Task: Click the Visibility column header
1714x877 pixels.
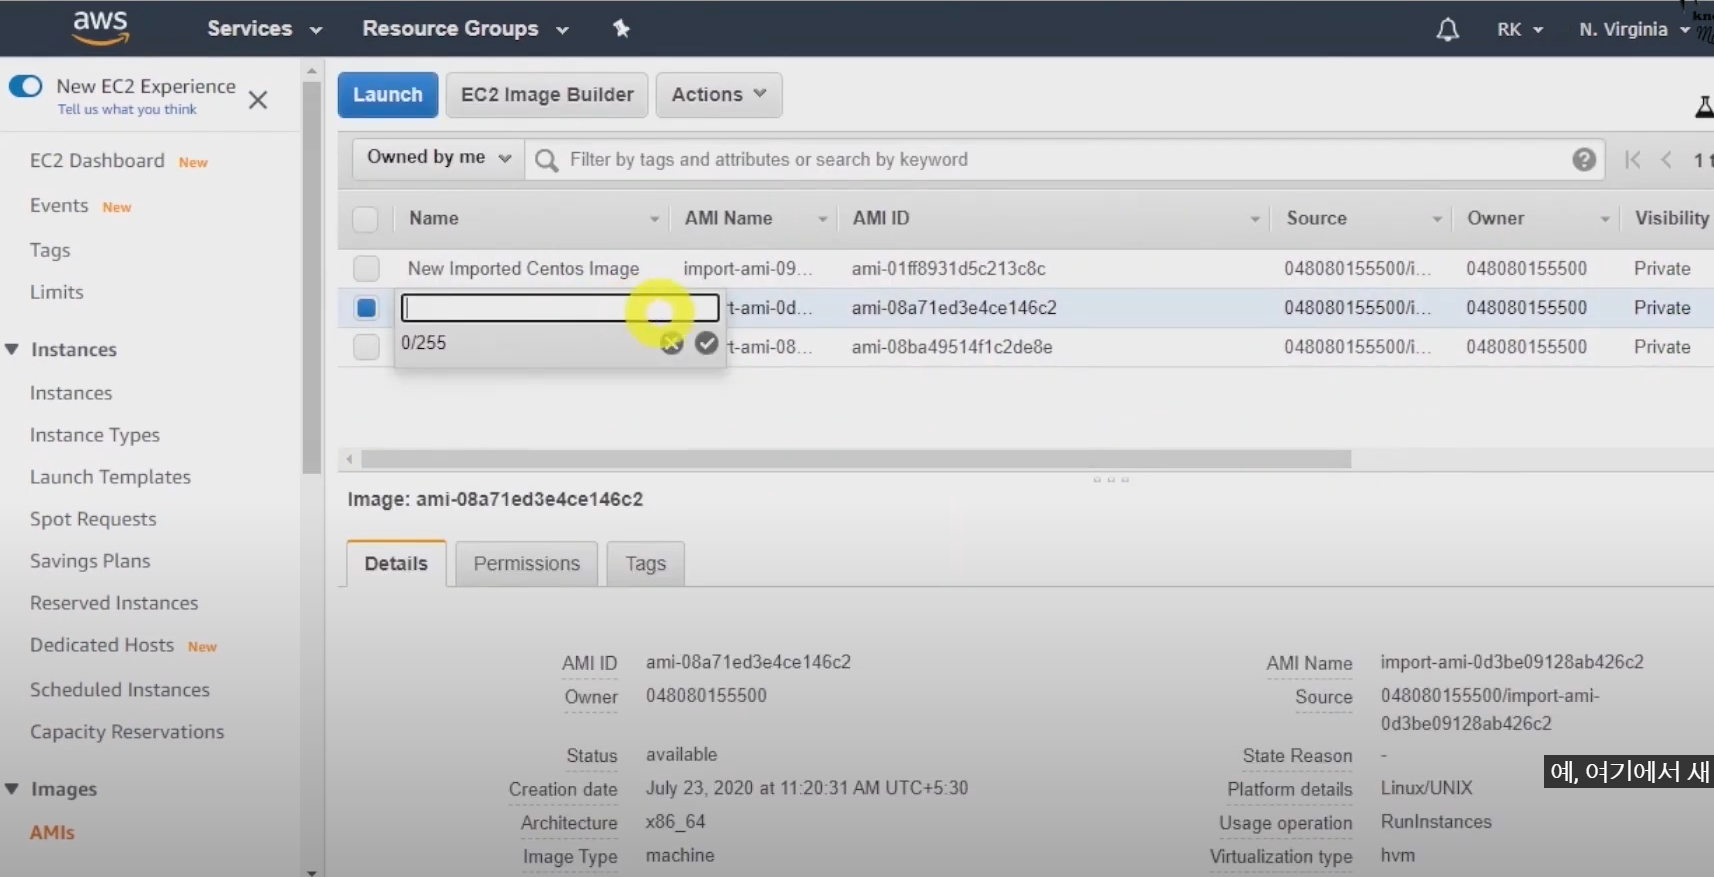Action: [x=1671, y=218]
